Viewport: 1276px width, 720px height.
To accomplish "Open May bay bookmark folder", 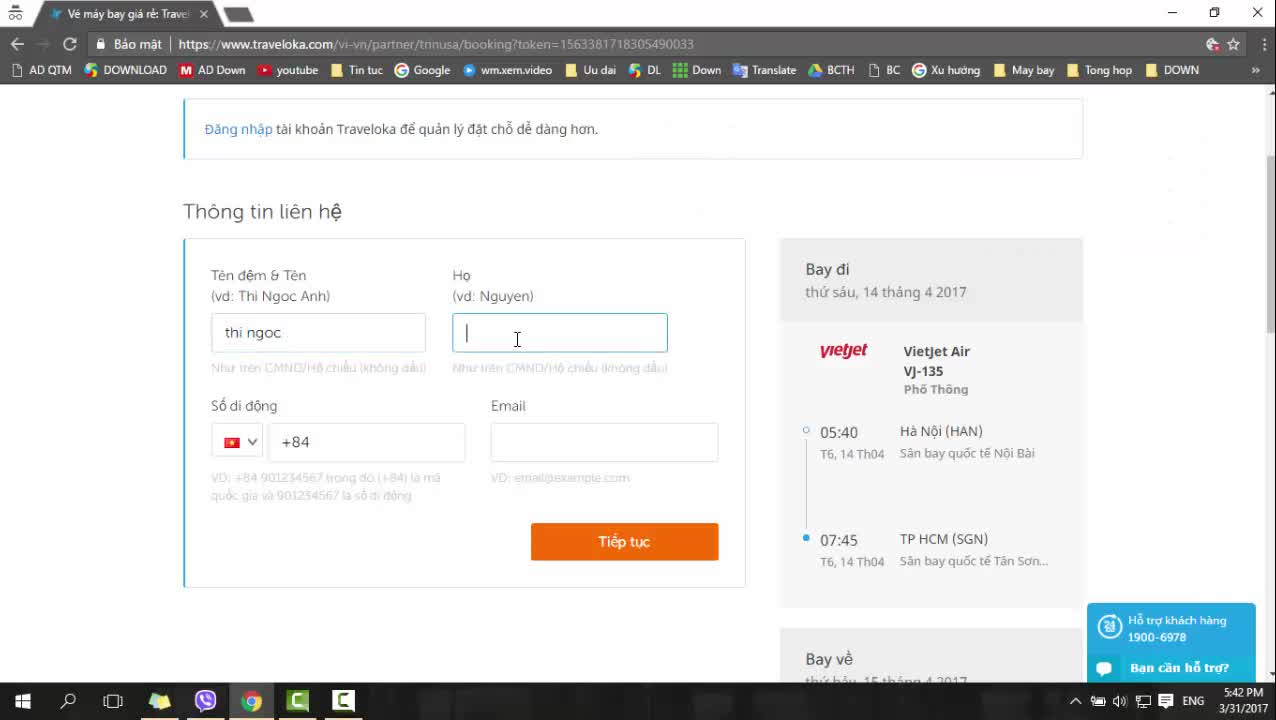I will pos(1024,70).
